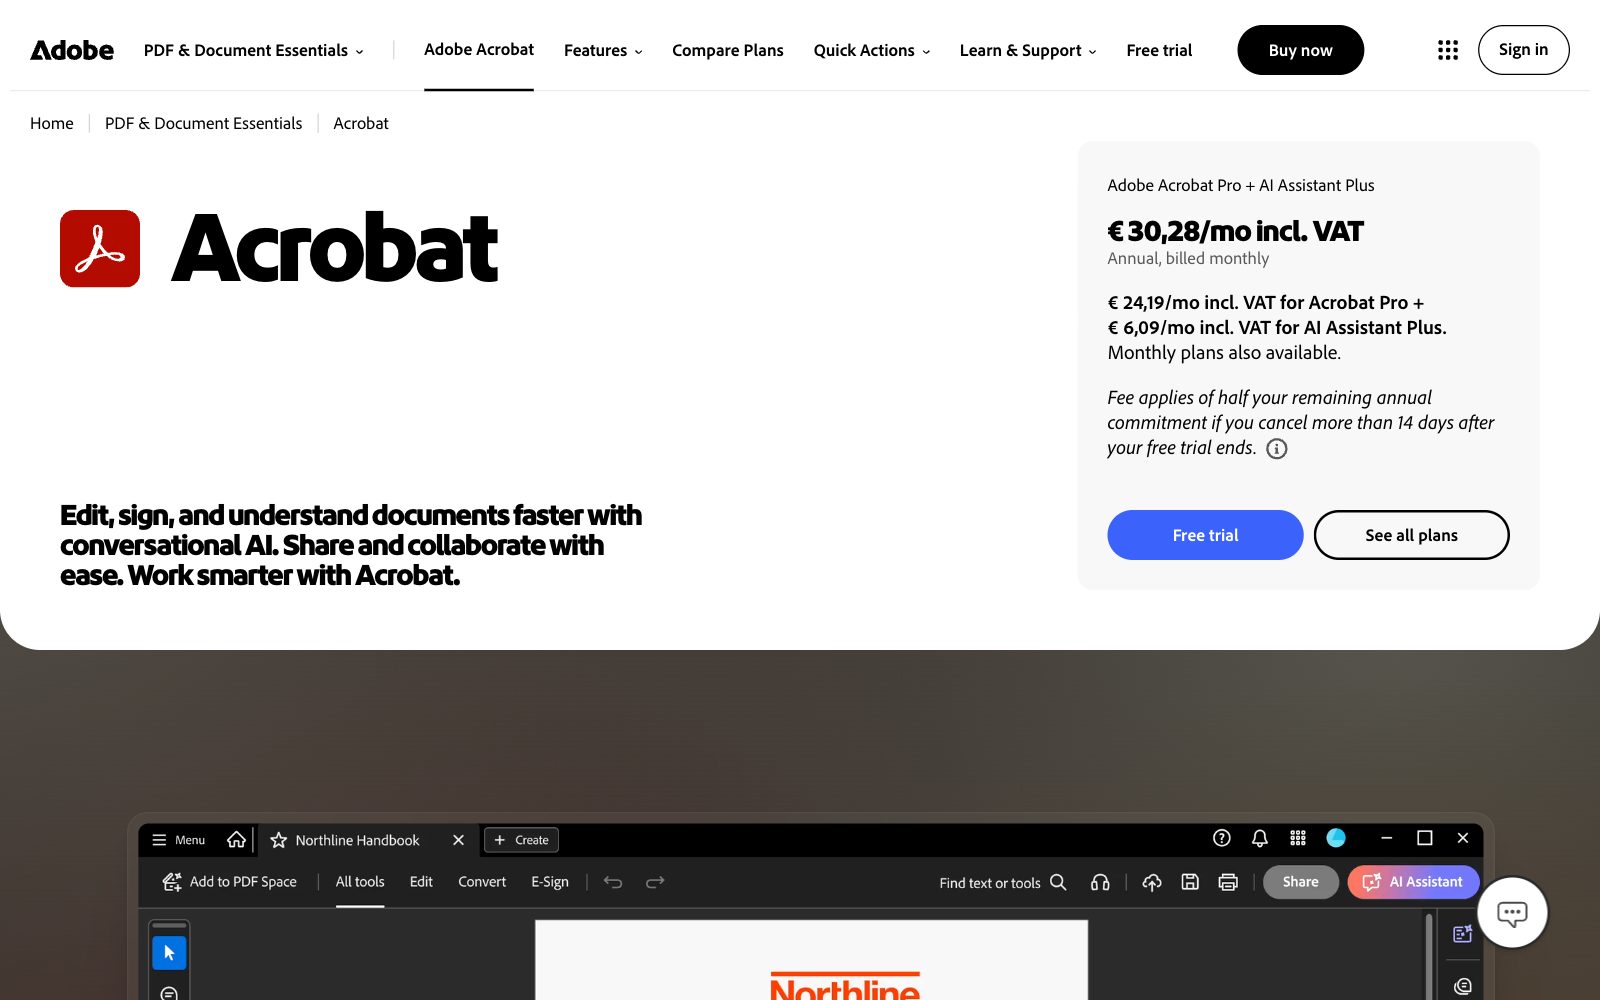Screen dimensions: 1600x1000
Task: Click the Create new tab button
Action: (x=521, y=840)
